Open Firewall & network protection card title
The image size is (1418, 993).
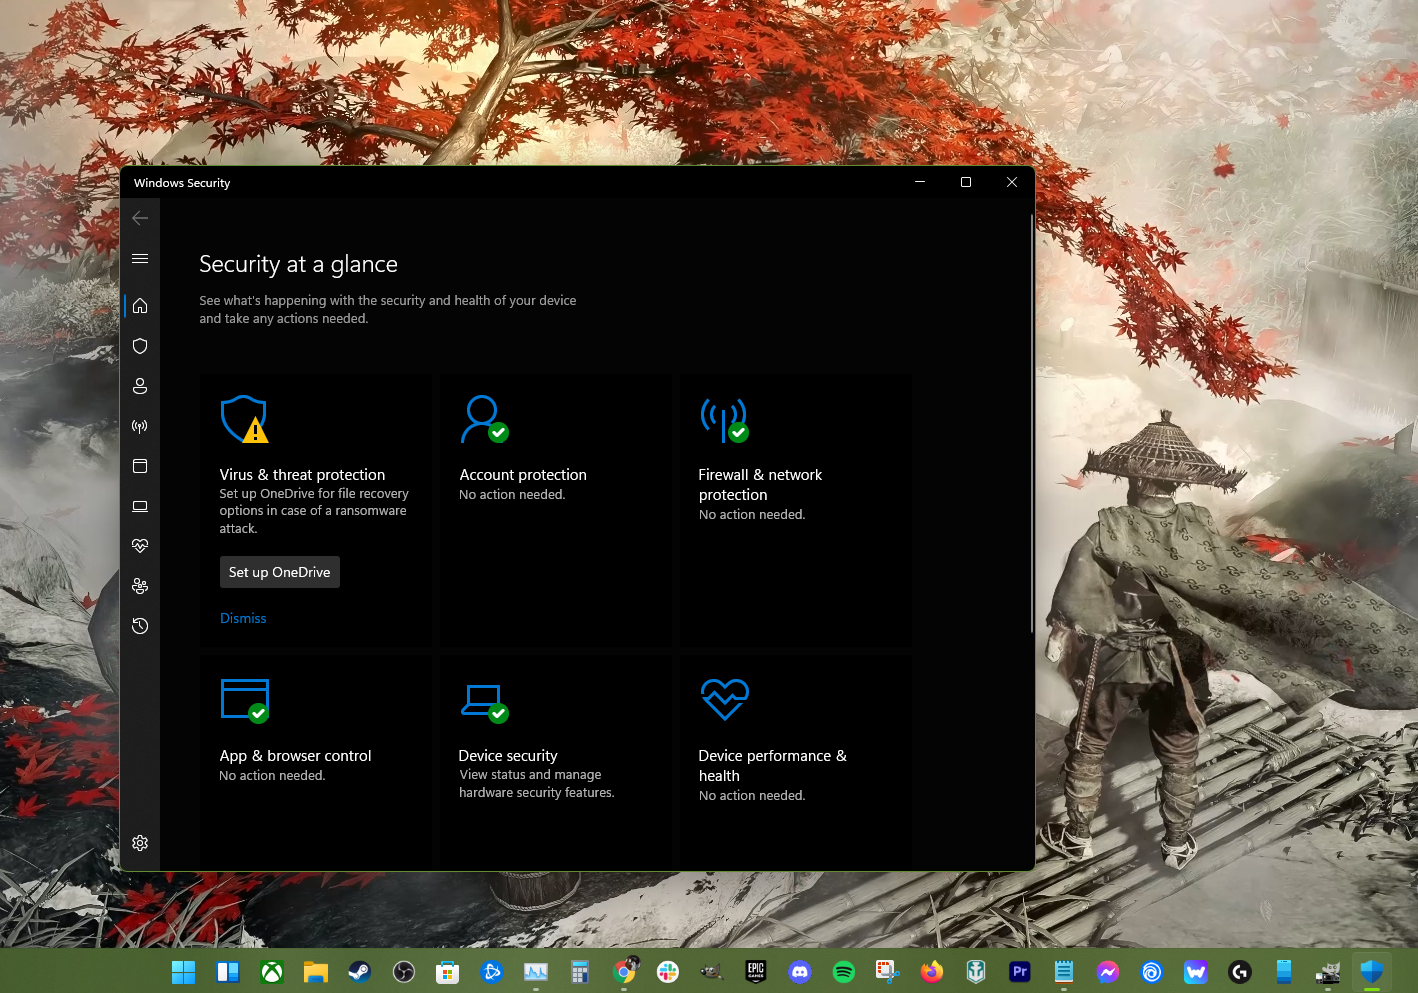click(x=760, y=485)
